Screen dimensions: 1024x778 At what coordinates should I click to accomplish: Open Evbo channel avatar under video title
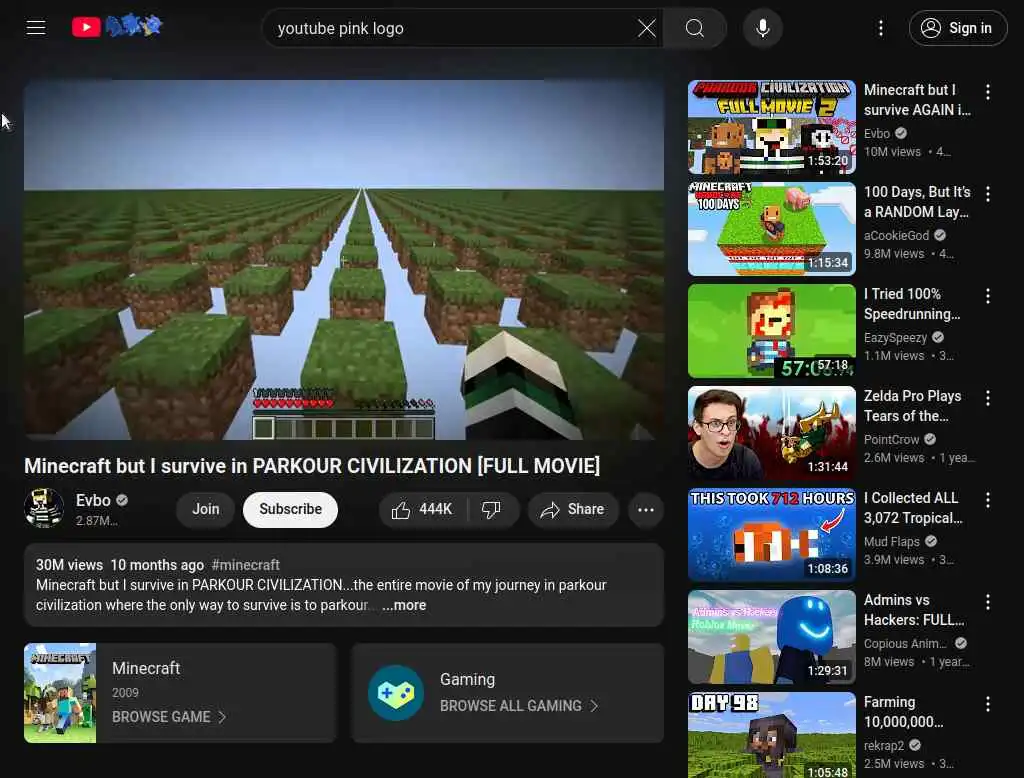(44, 508)
